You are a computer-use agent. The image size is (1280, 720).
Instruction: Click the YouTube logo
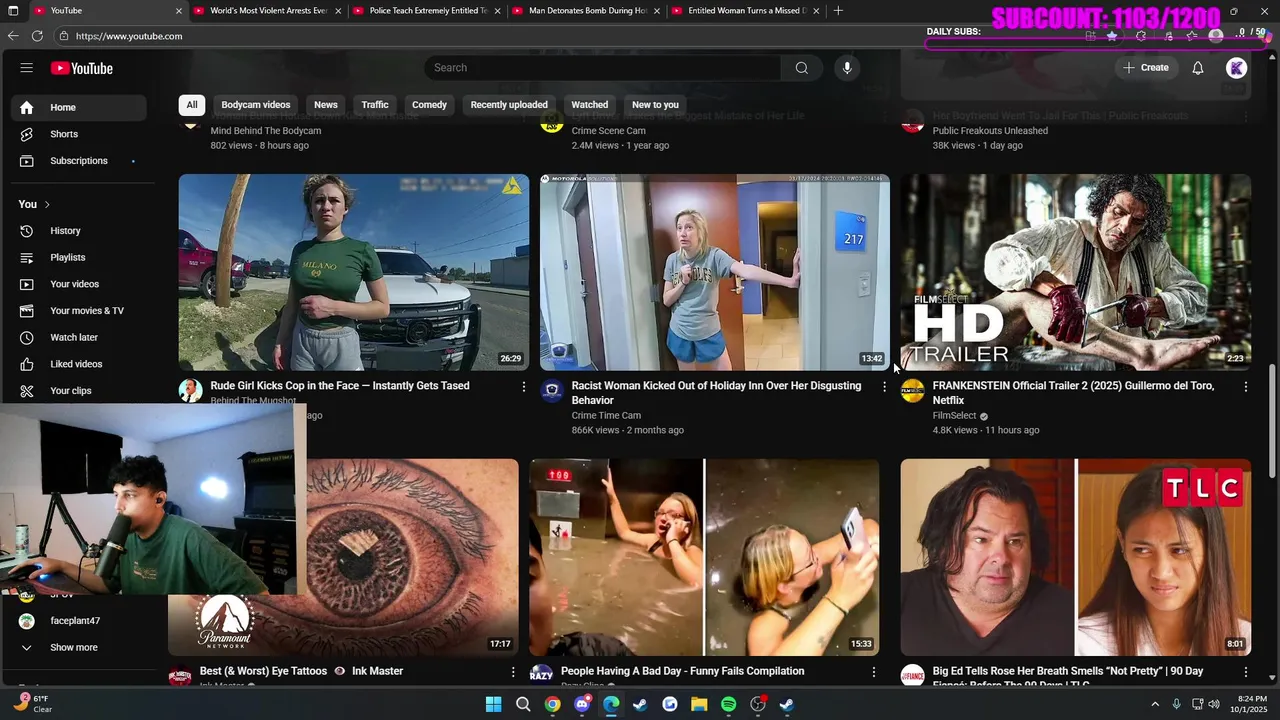[x=82, y=68]
